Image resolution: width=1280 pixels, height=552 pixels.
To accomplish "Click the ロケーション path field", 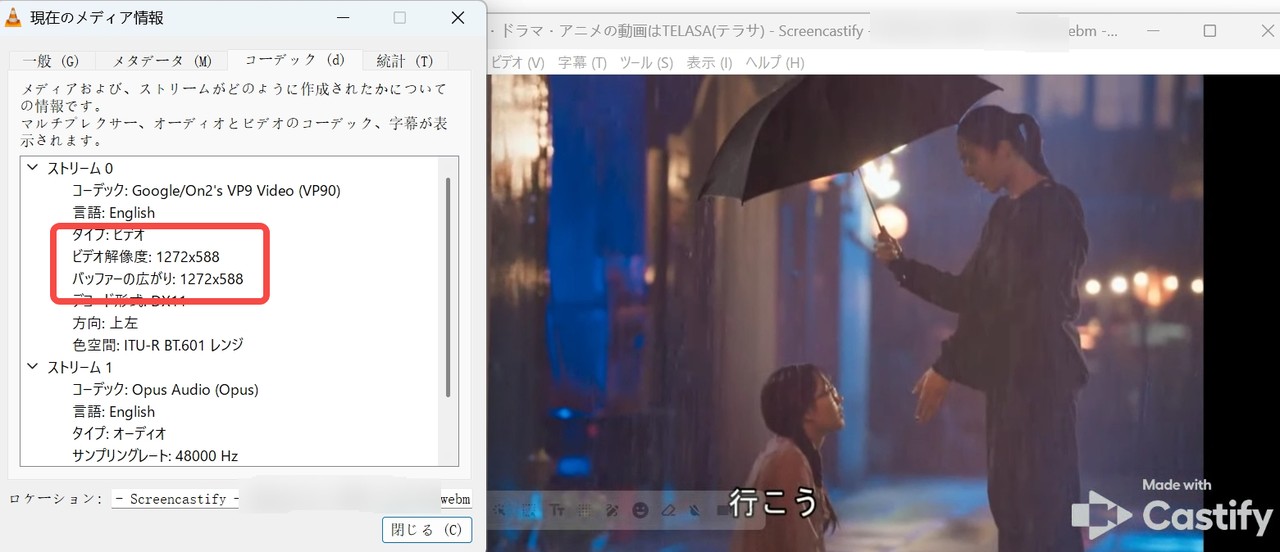I will (291, 499).
